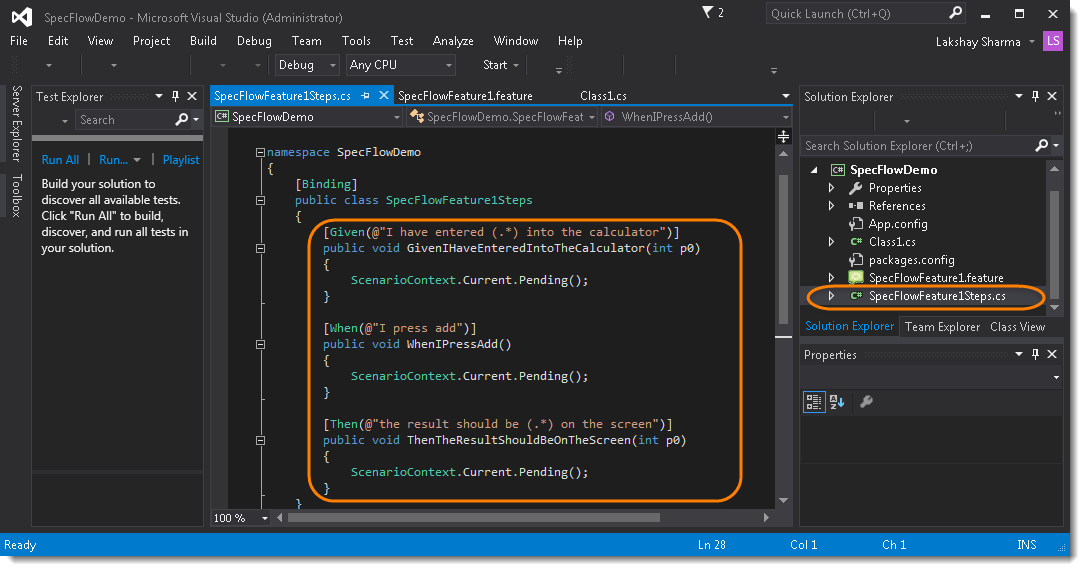The width and height of the screenshot is (1085, 571).
Task: Open the Server Explorer side tab
Action: 17,123
